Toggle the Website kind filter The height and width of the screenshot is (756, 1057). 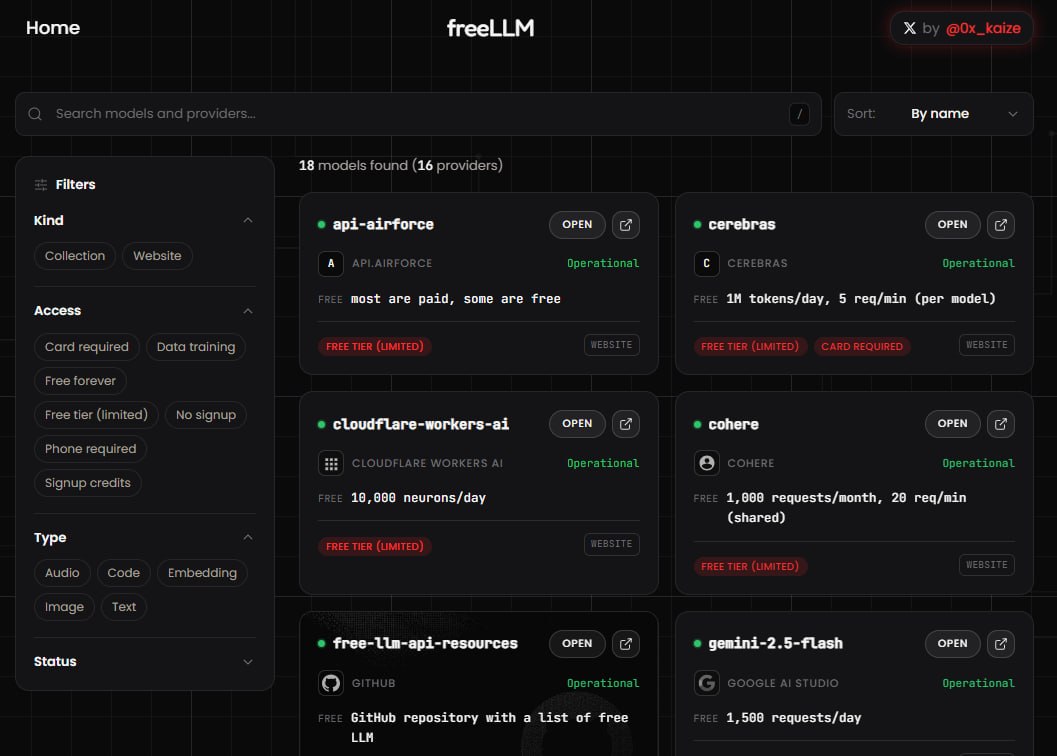157,256
